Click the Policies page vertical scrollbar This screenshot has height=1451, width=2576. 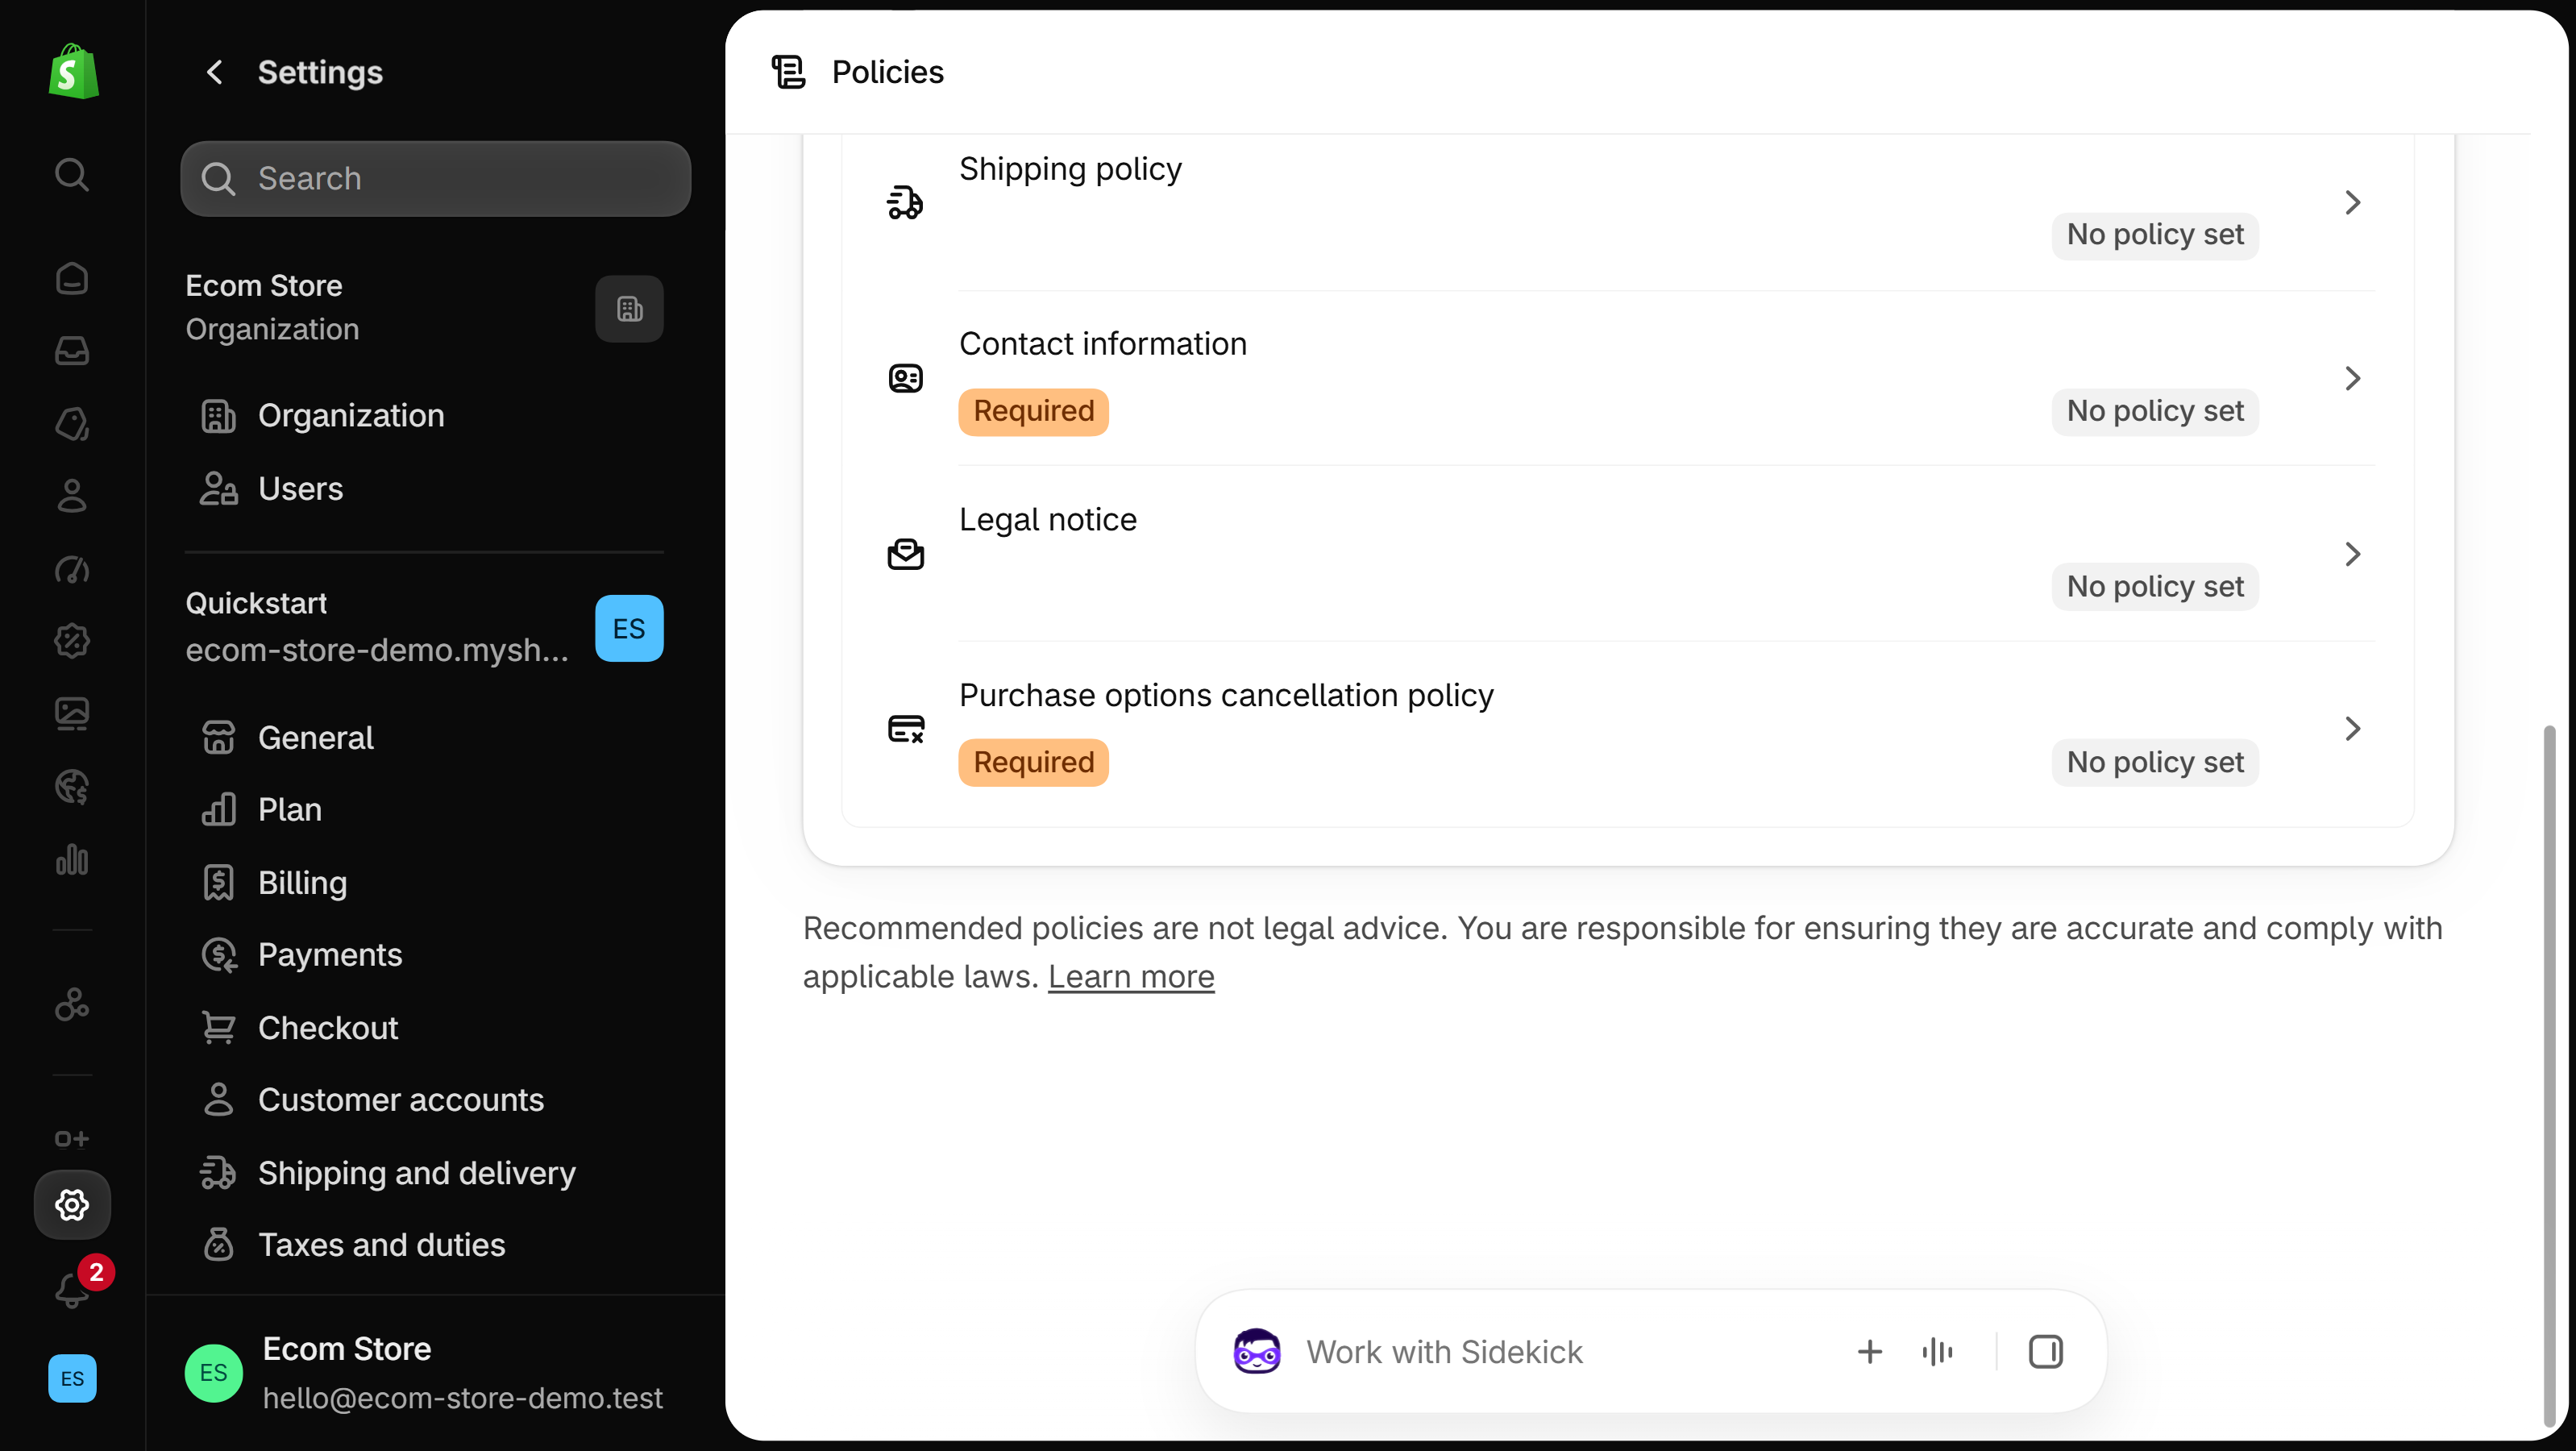click(x=2550, y=1075)
